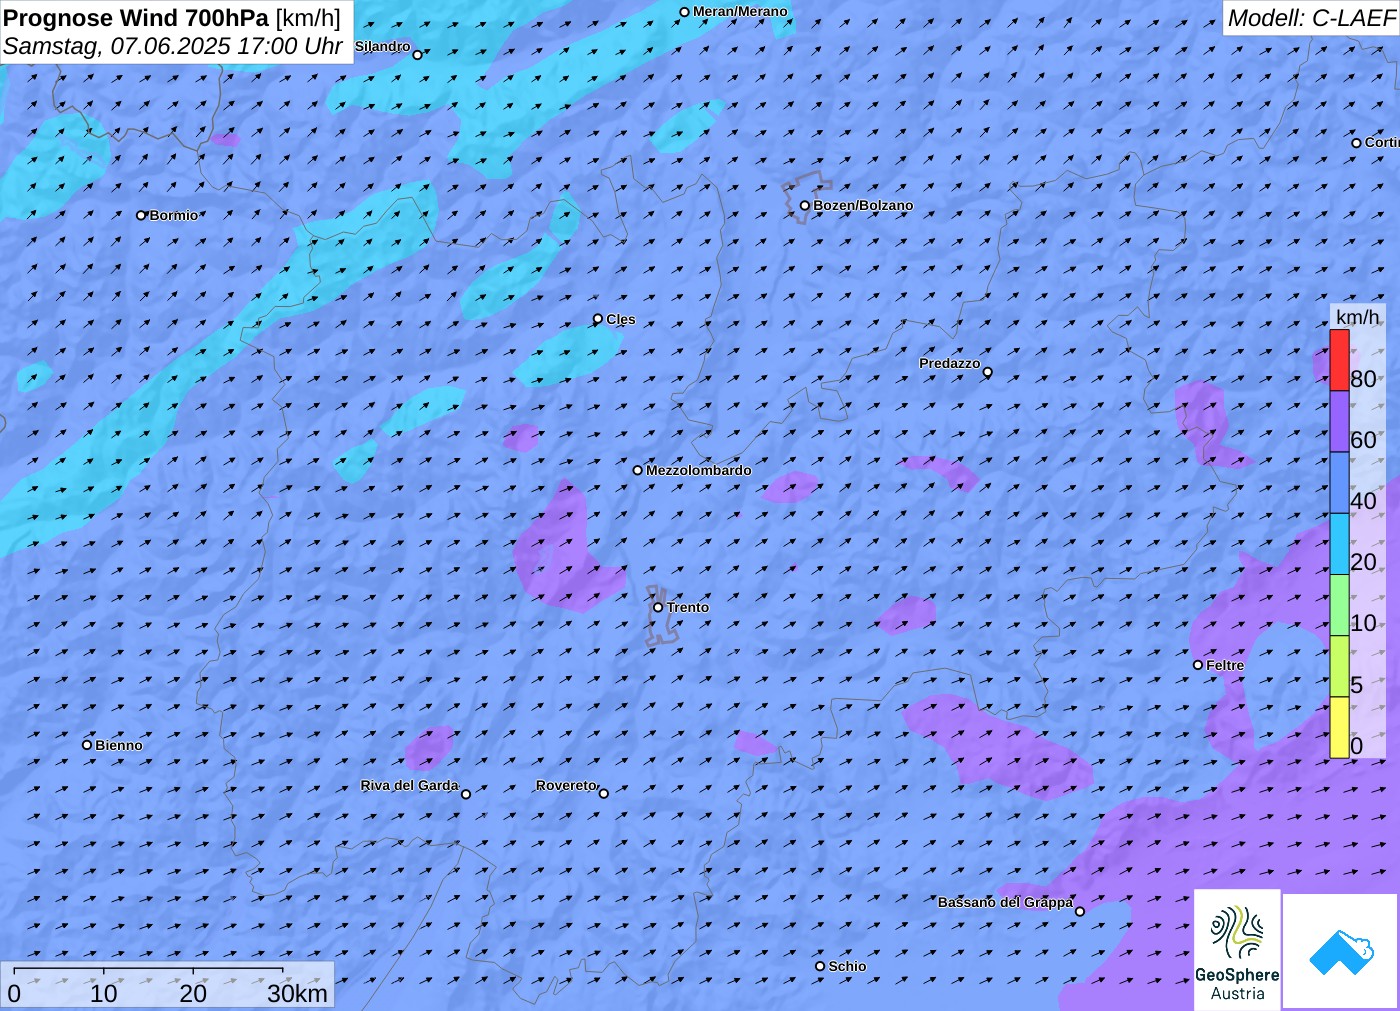Click the Predazzo city marker
This screenshot has height=1011, width=1400.
click(x=988, y=372)
